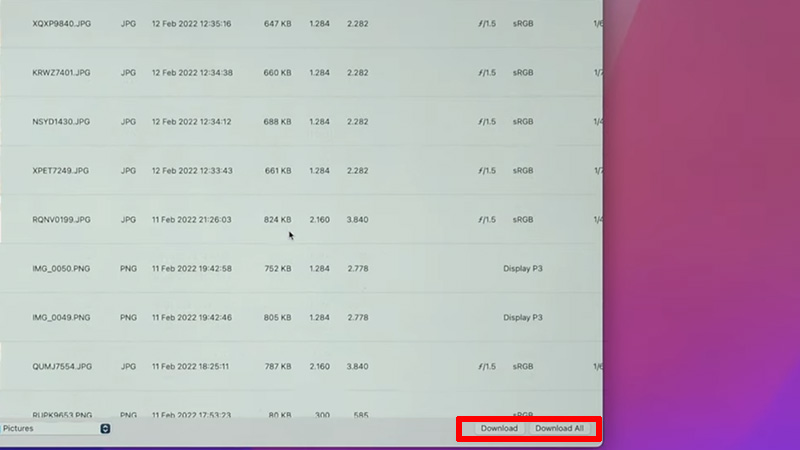Select the file QUMJ7554.JPG
This screenshot has width=800, height=450.
click(62, 367)
